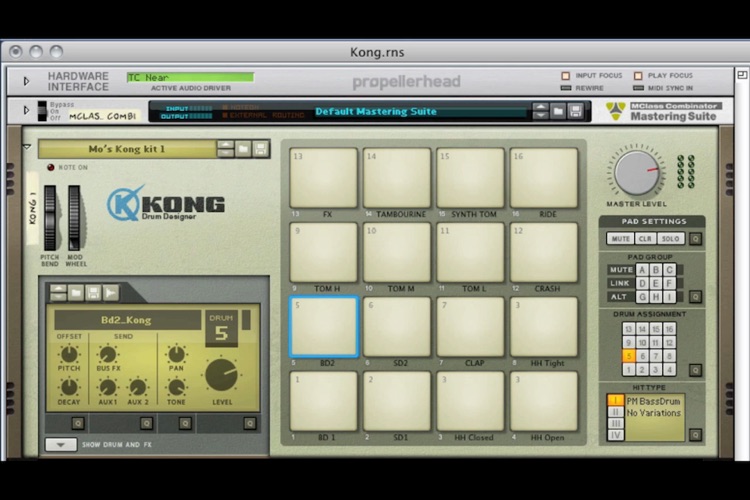This screenshot has height=500, width=750.
Task: Select hit type II
Action: (x=615, y=411)
